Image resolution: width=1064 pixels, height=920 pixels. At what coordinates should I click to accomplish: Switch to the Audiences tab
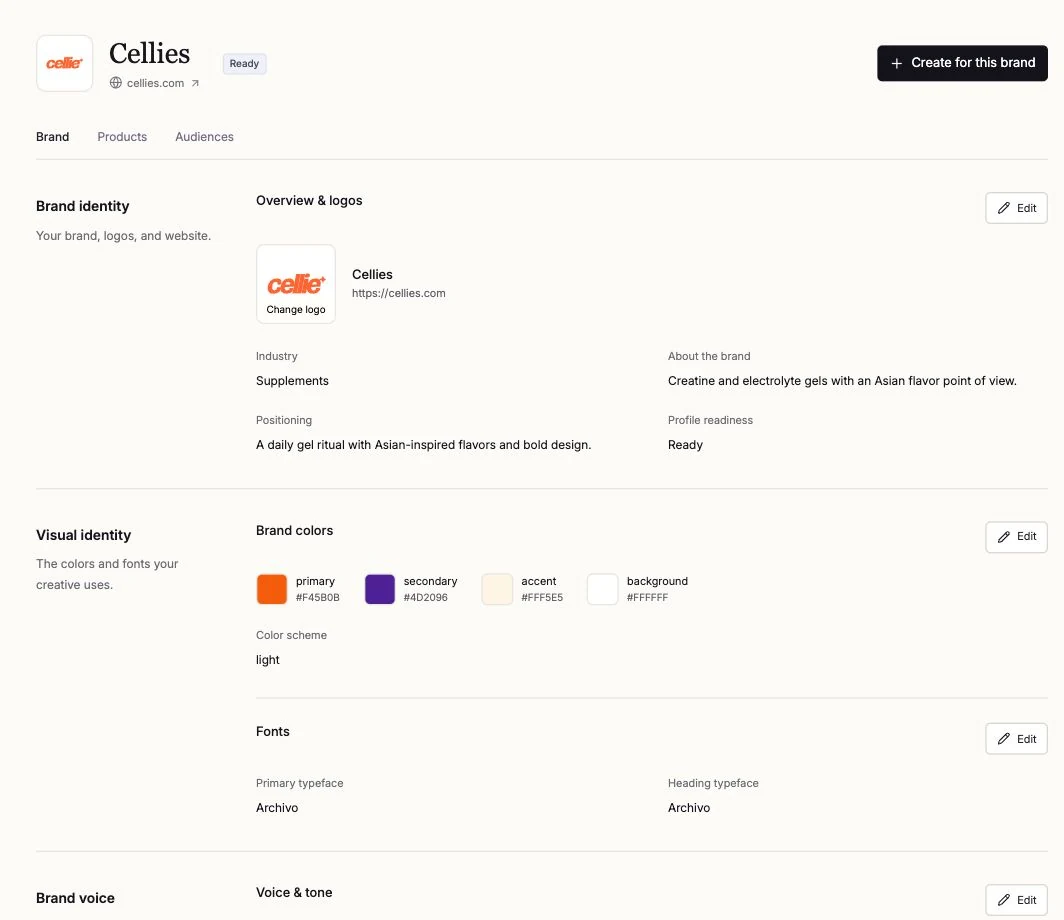[x=204, y=136]
